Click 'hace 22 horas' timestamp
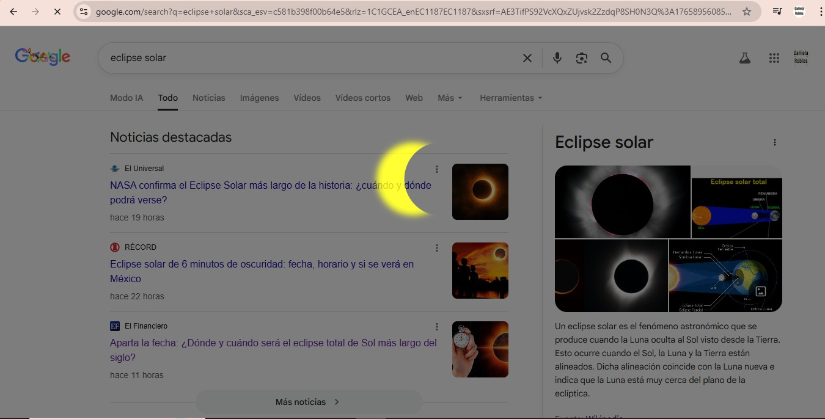 pos(137,296)
